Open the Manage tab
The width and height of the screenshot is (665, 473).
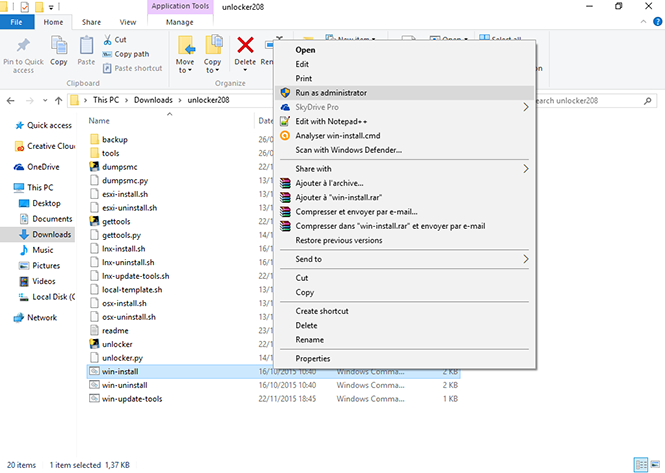(x=180, y=22)
